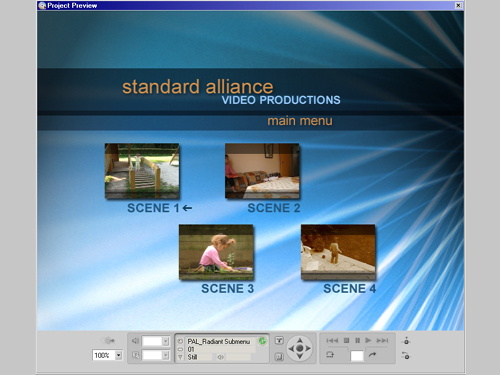Click the white input box in the transport panel
The height and width of the screenshot is (375, 500).
357,356
